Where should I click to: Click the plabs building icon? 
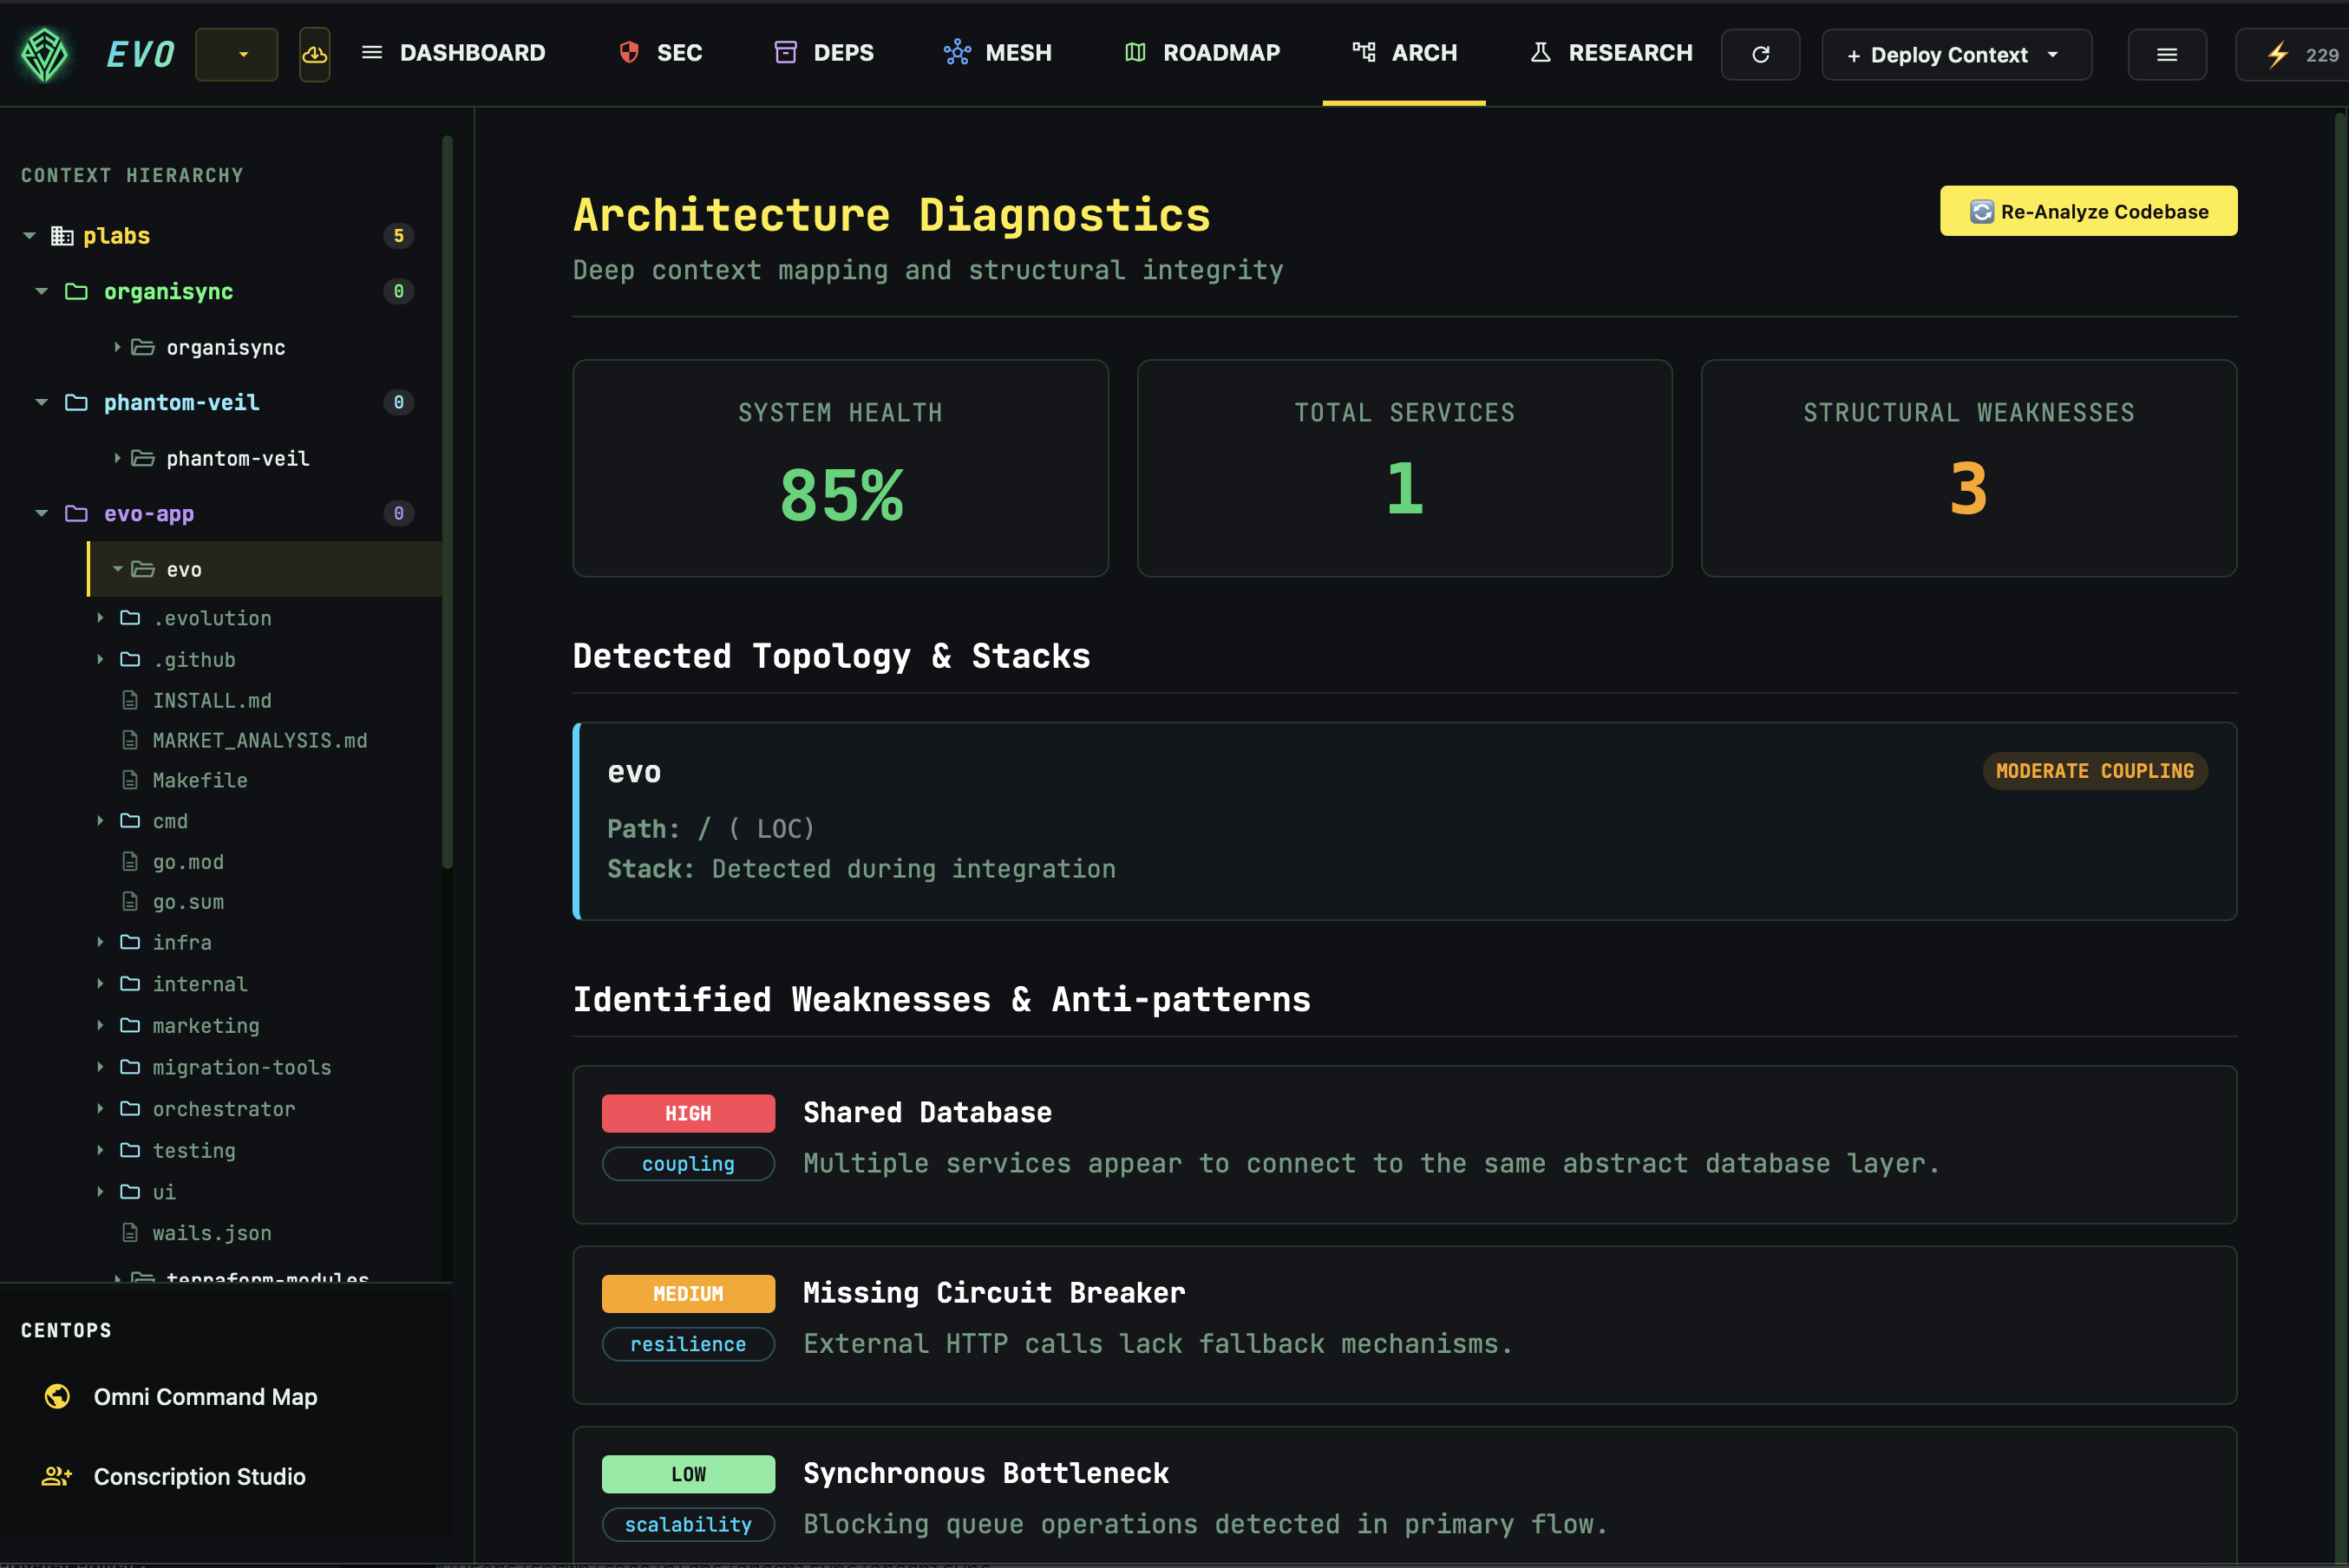(62, 236)
